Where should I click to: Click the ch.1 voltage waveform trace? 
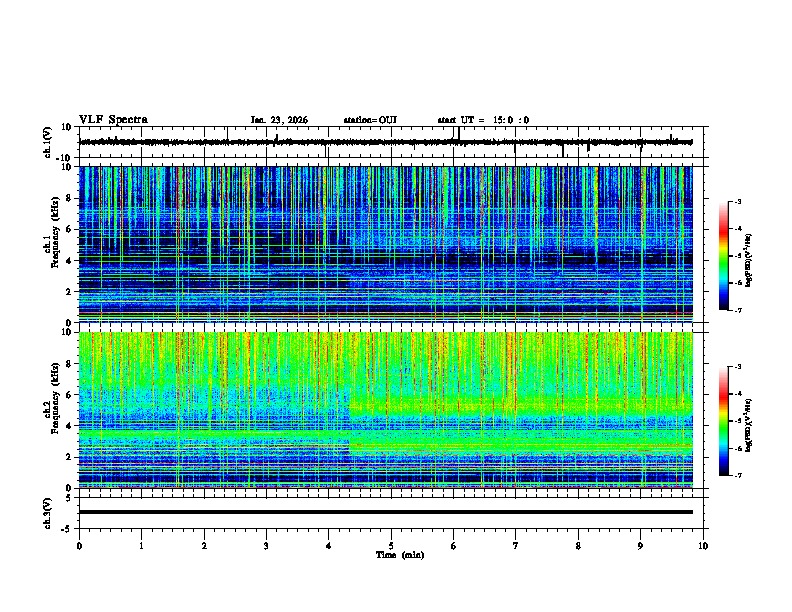click(386, 142)
